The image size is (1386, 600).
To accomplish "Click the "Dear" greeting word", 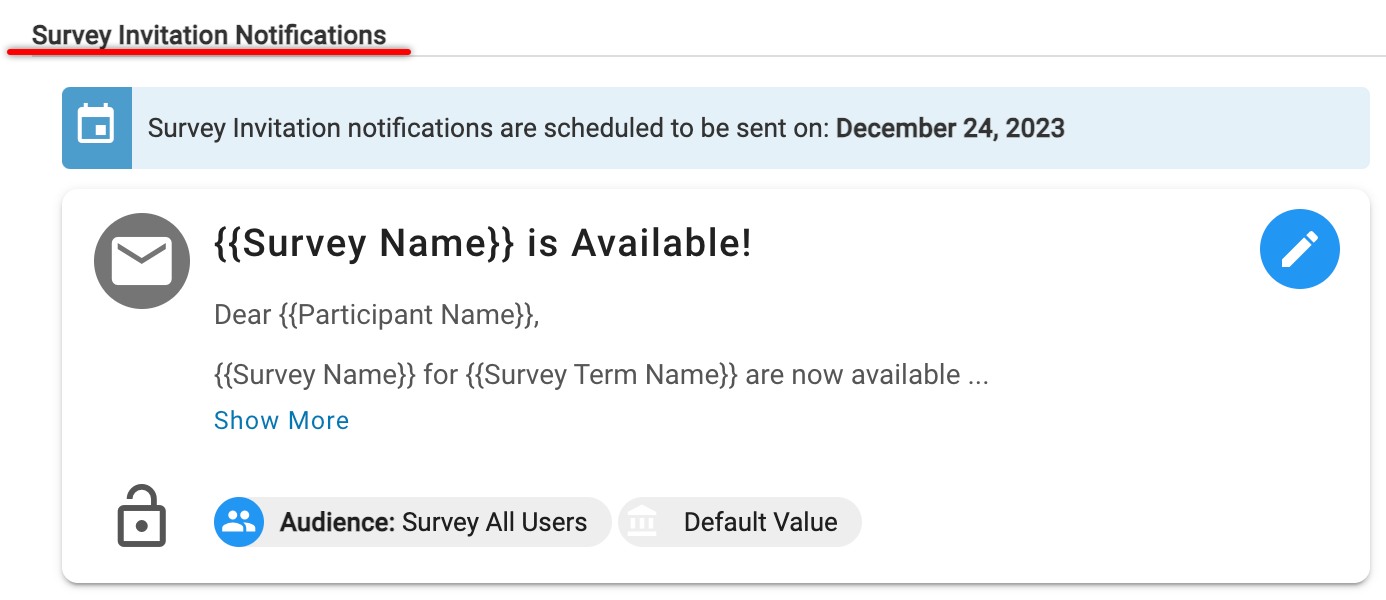I will pyautogui.click(x=243, y=315).
